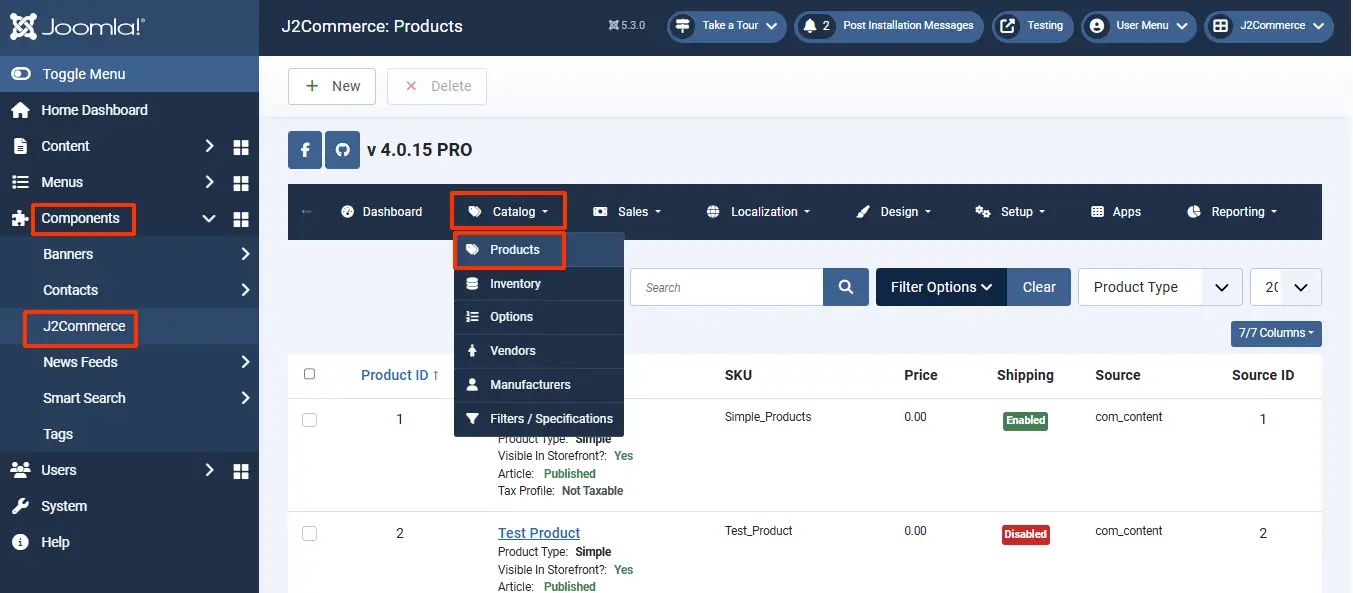
Task: Check the box for product ID 1
Action: click(309, 420)
